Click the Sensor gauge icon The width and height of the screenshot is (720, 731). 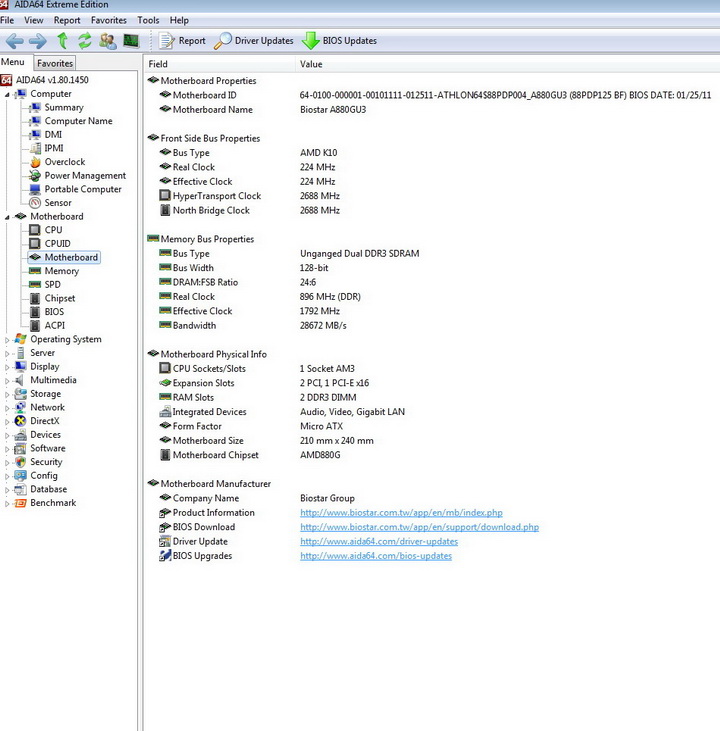pos(35,203)
